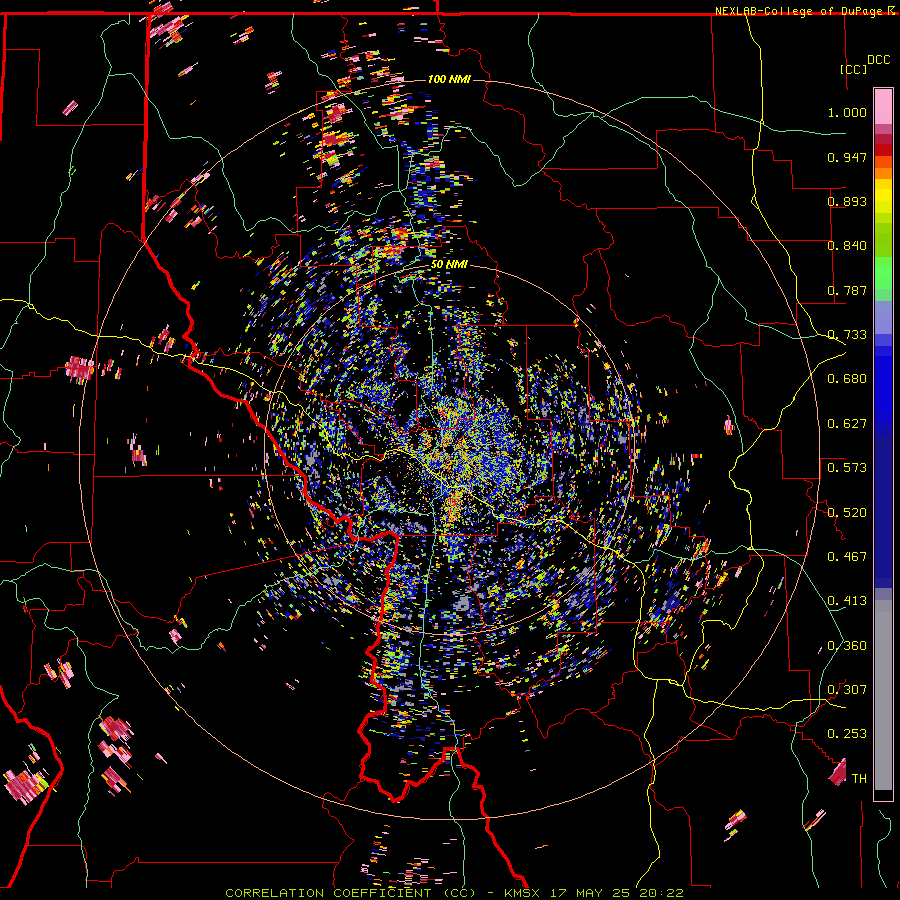Click the TH label at legend bottom
The image size is (900, 900).
tap(859, 779)
